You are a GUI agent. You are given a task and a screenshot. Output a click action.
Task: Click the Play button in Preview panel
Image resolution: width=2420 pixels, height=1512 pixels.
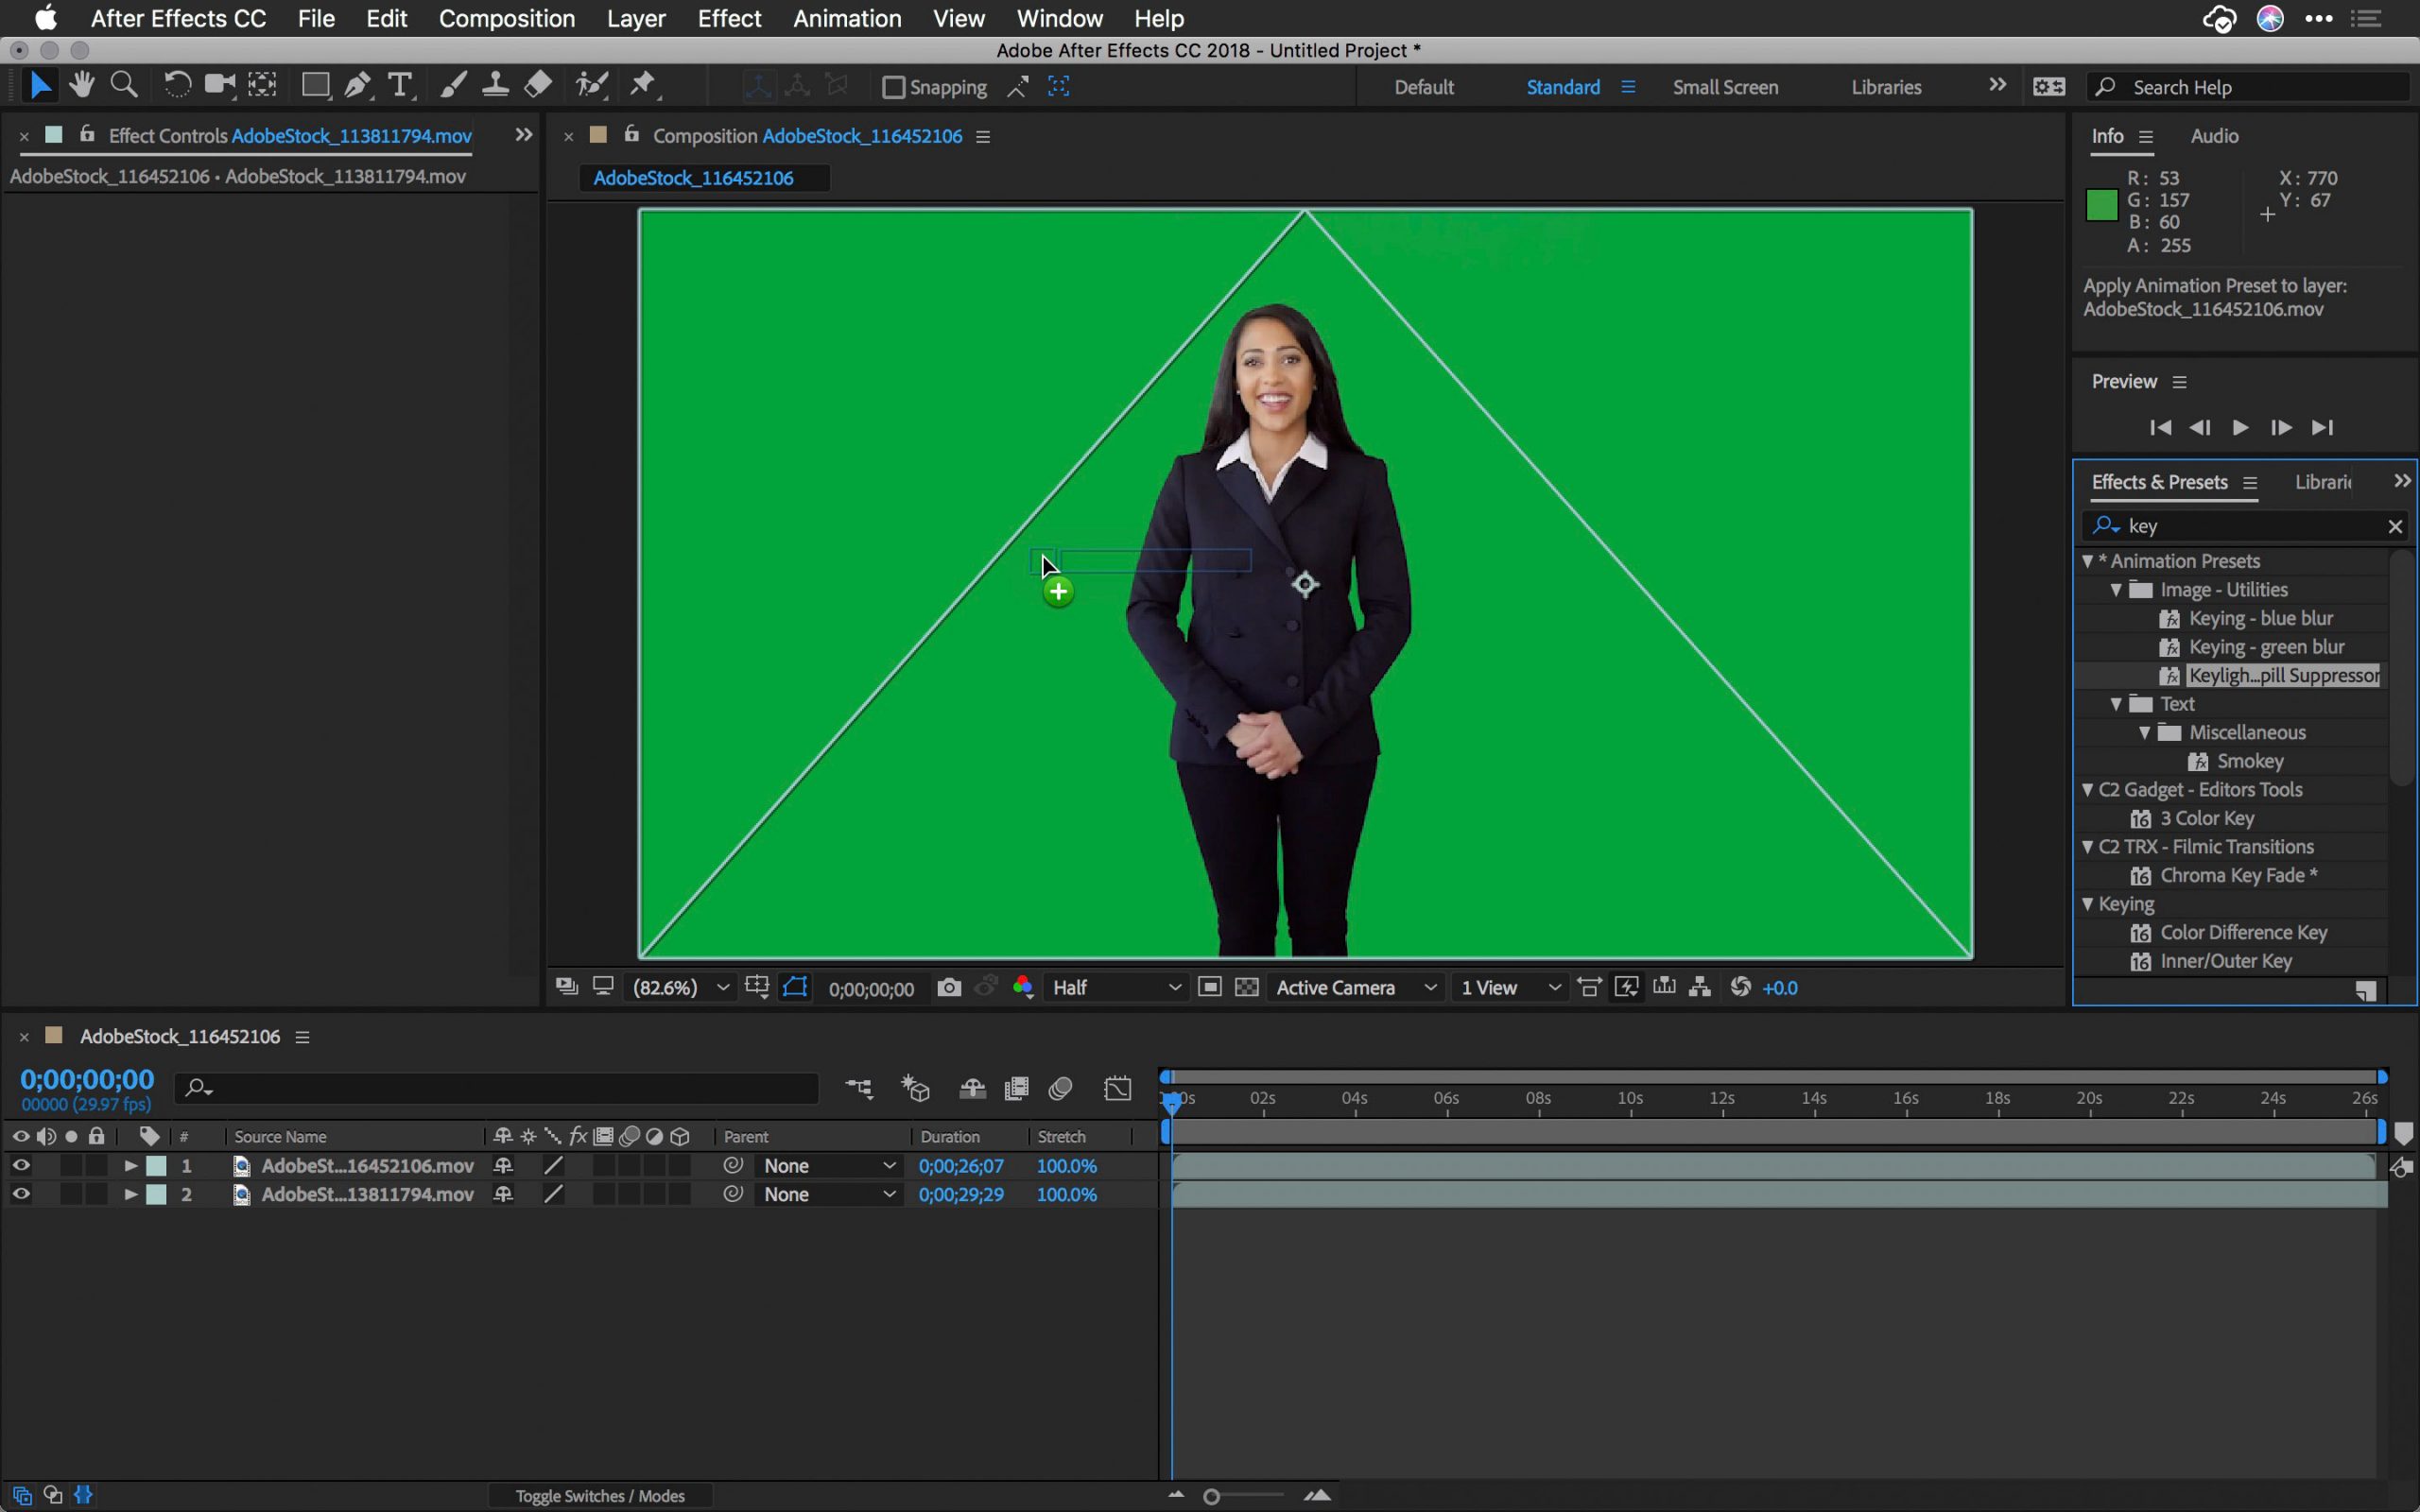tap(2240, 428)
